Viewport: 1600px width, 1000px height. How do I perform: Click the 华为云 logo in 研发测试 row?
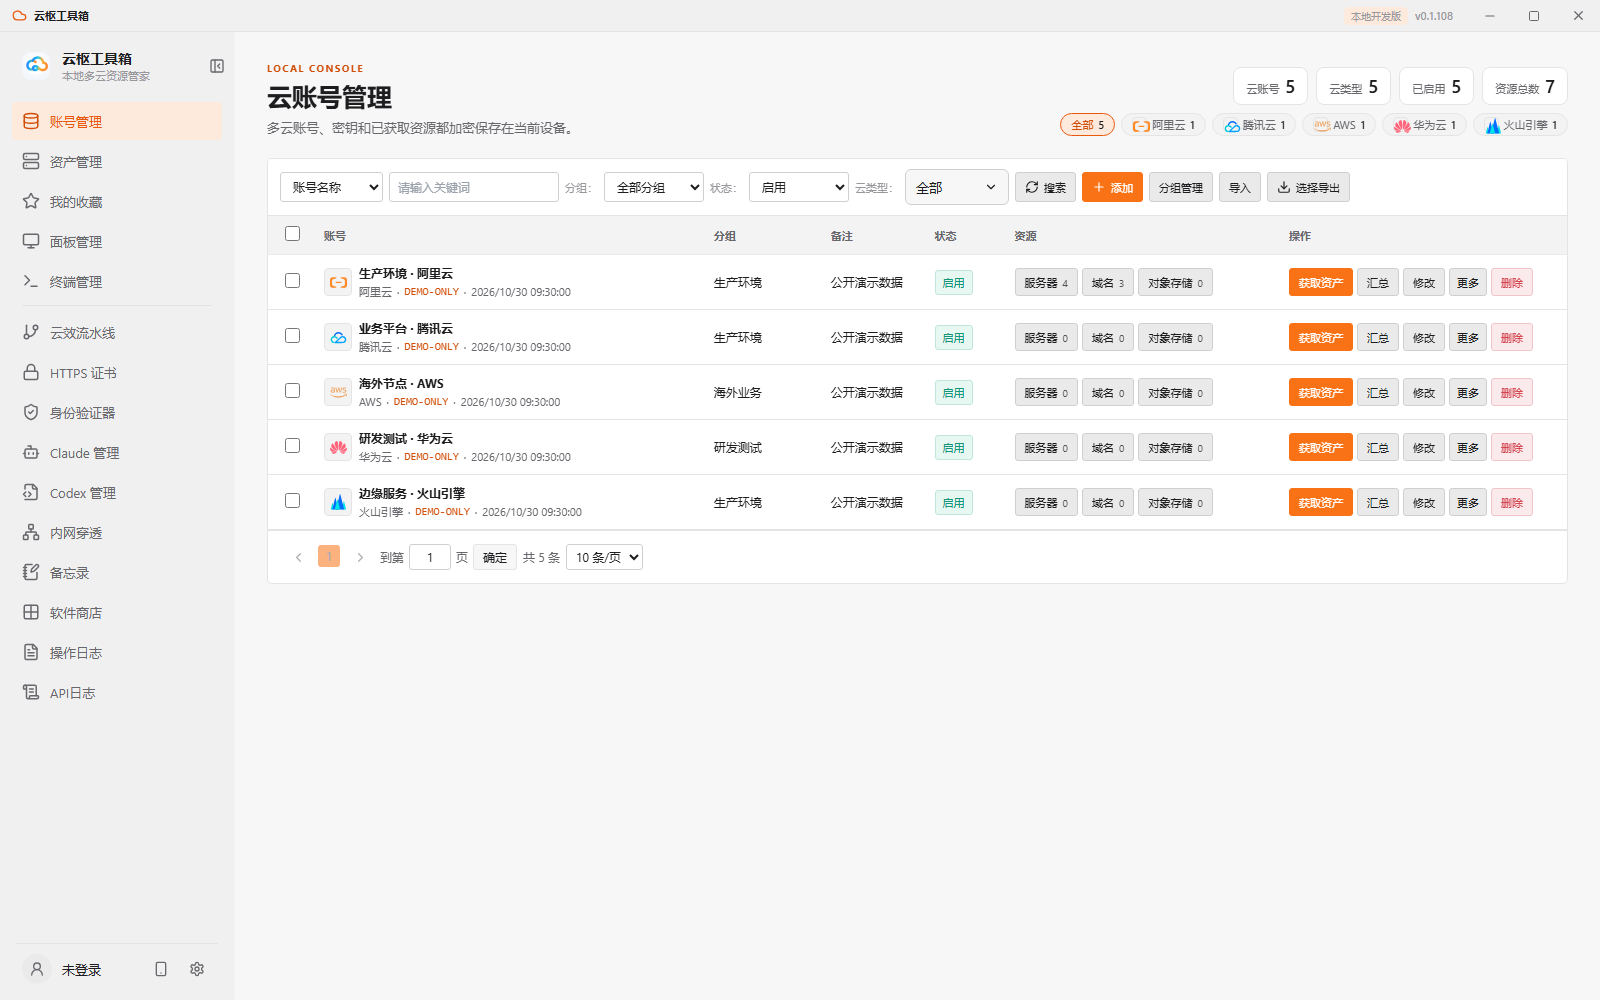(x=338, y=447)
